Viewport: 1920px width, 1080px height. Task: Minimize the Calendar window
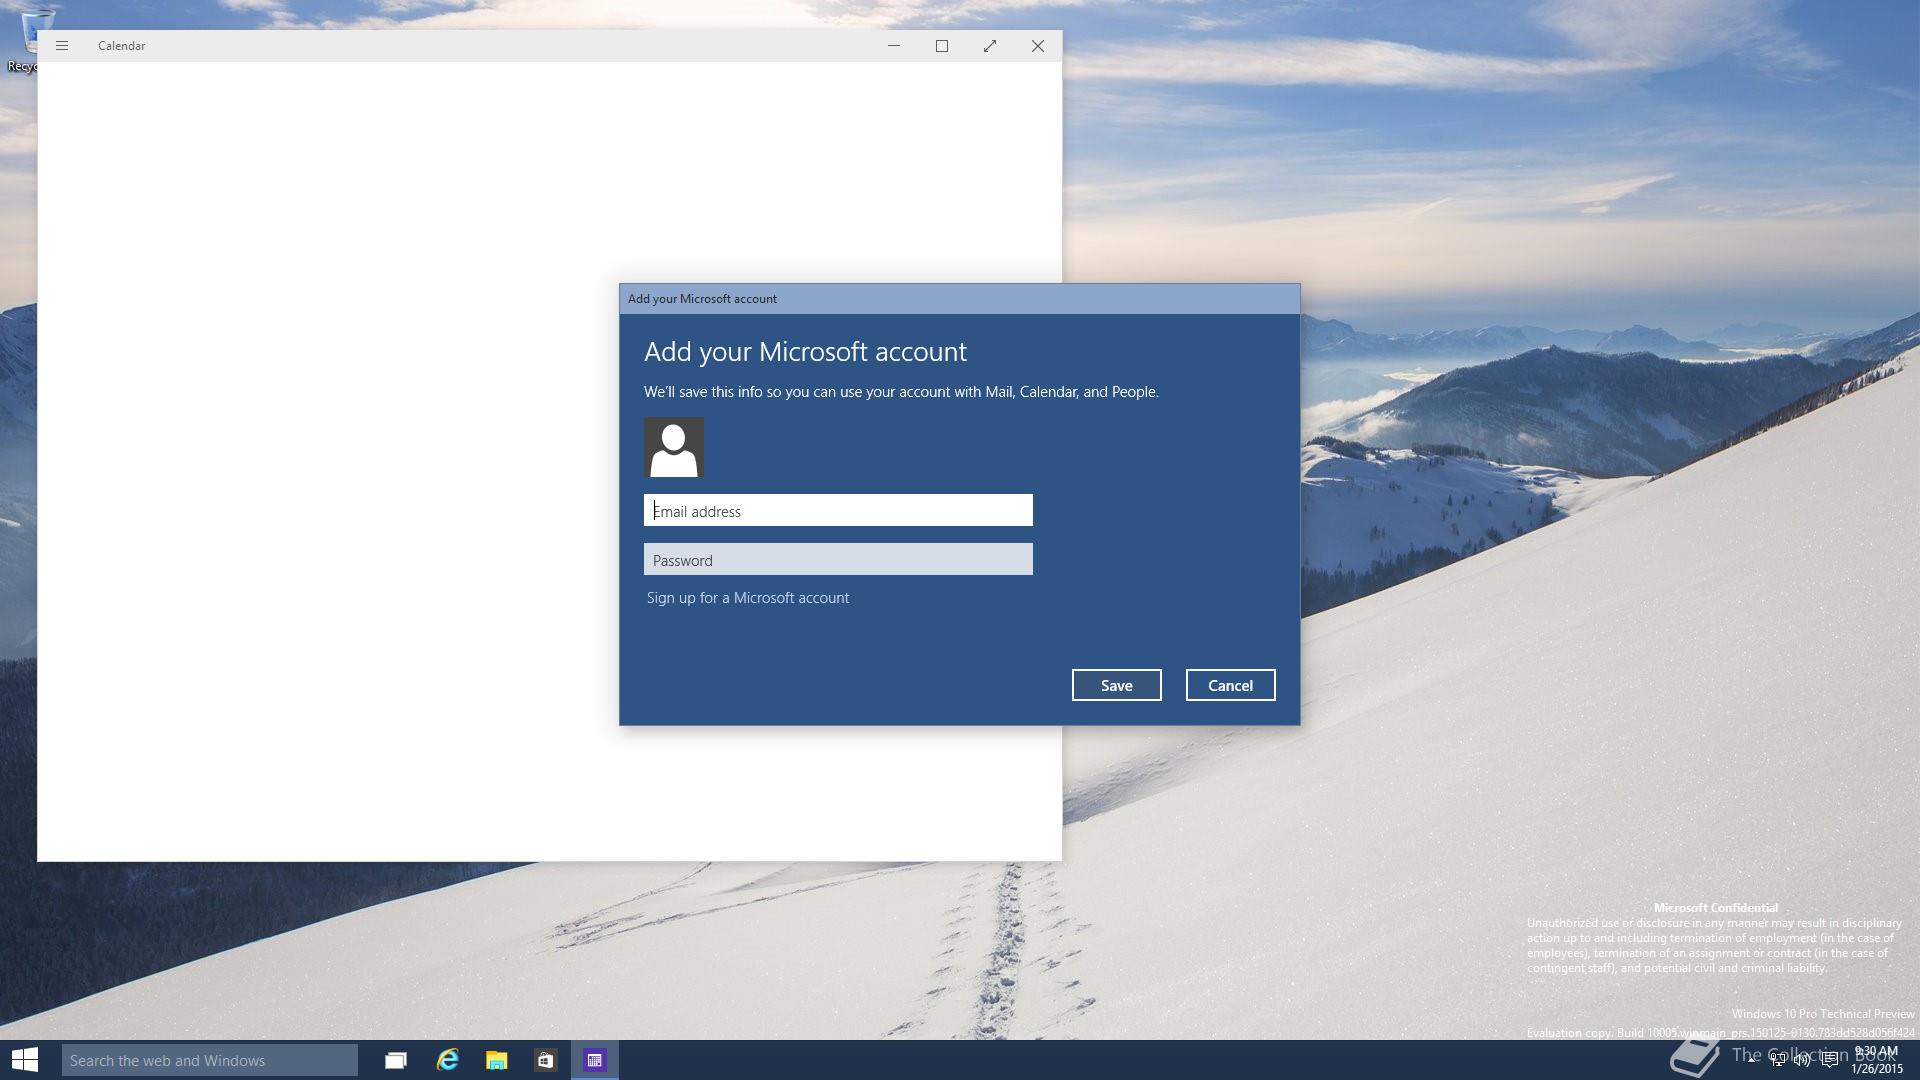[894, 46]
